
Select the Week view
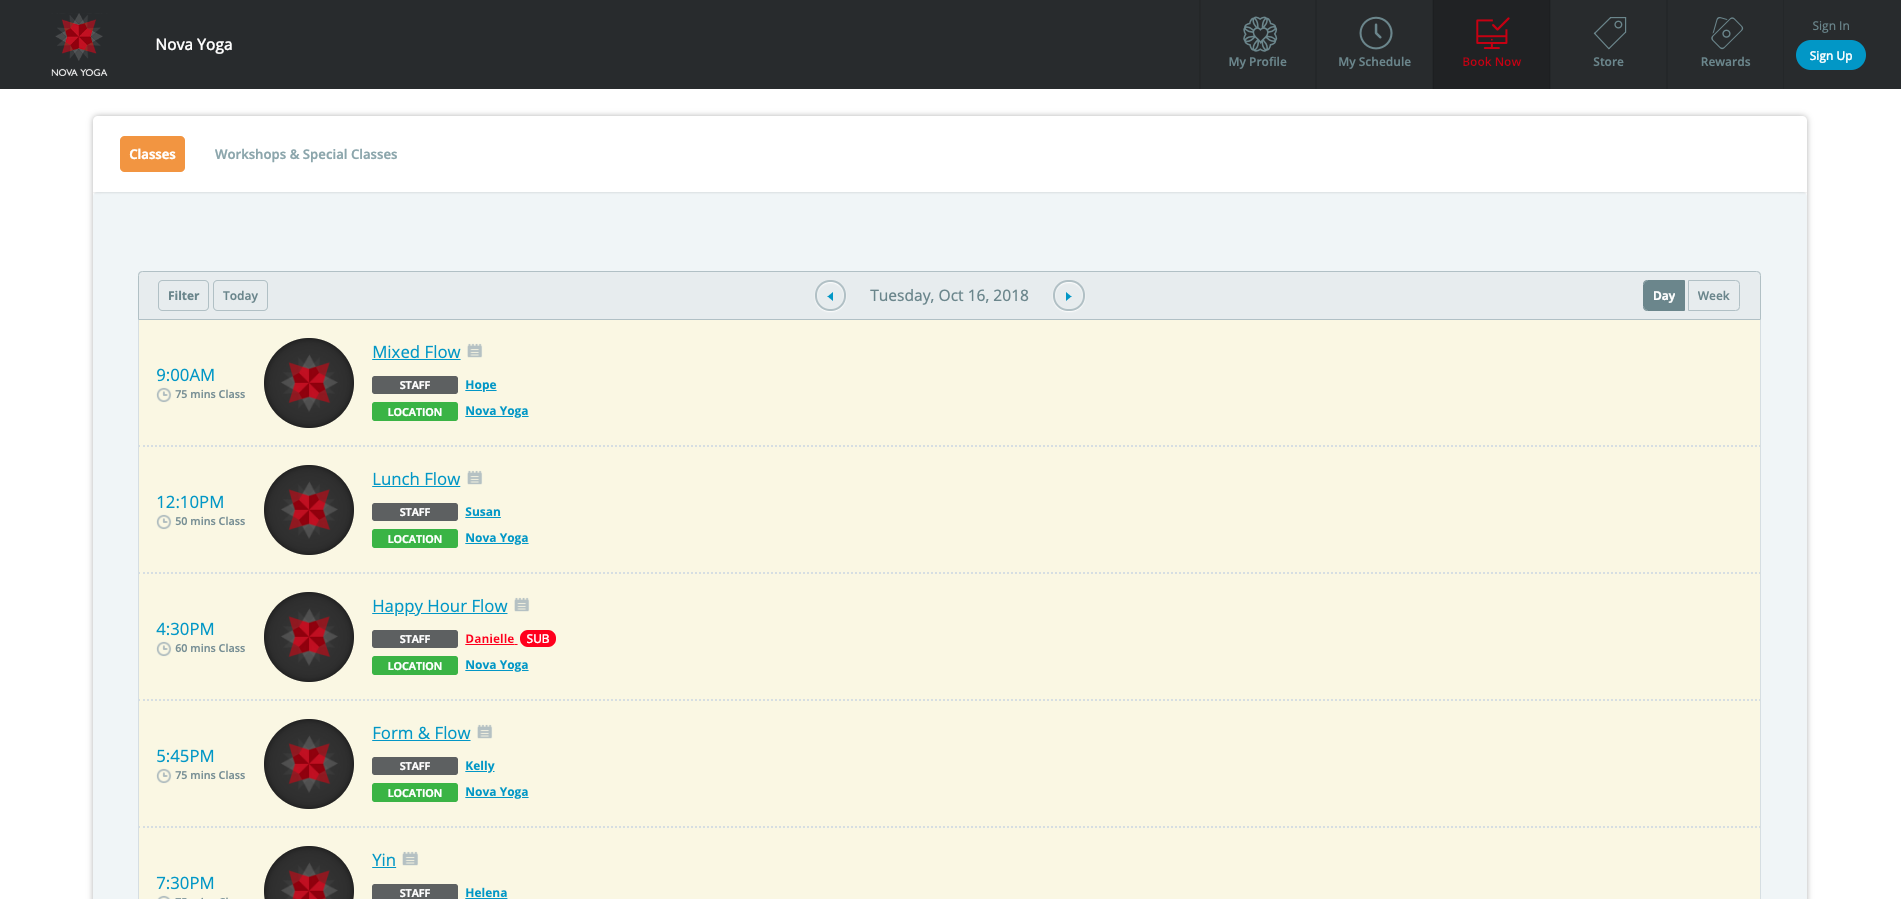(x=1713, y=296)
